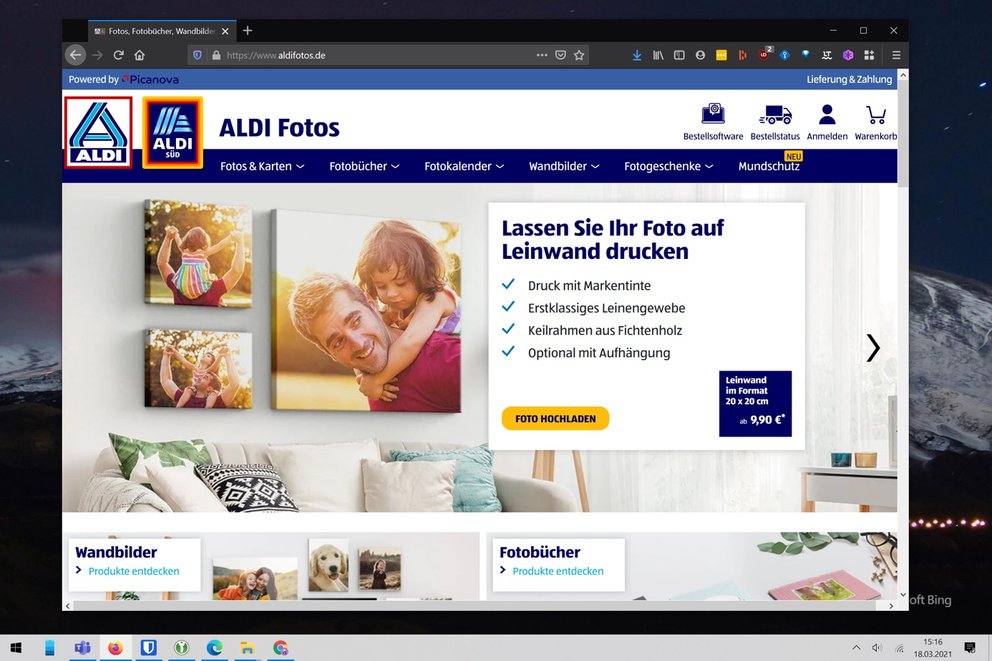Open page actions three-dots menu in address bar
992x661 pixels.
(x=542, y=55)
